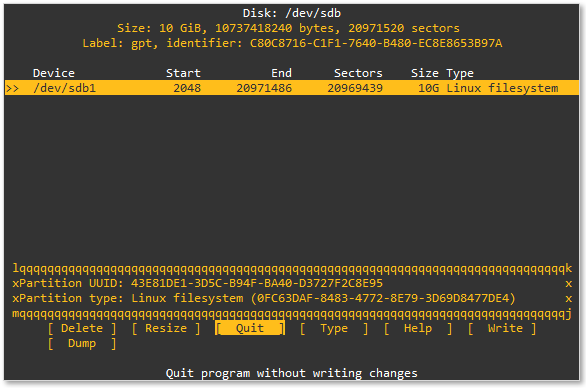This screenshot has width=586, height=388.
Task: Click the End column header
Action: (281, 73)
